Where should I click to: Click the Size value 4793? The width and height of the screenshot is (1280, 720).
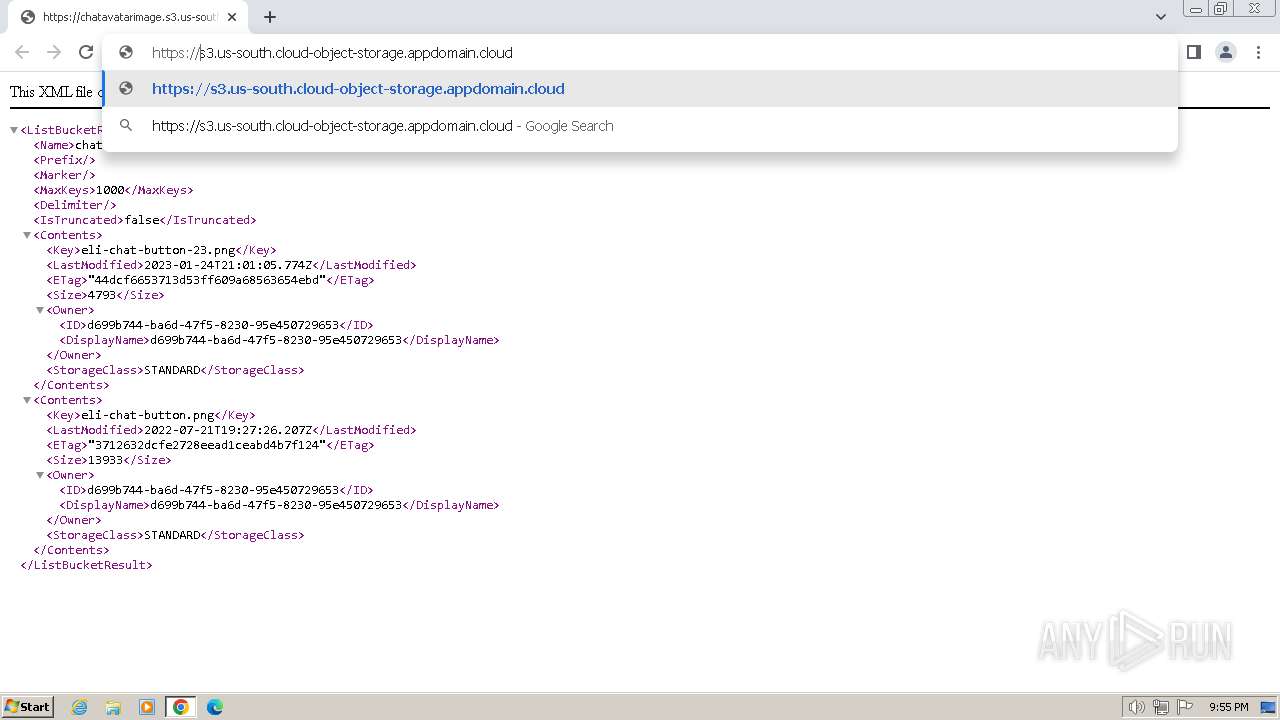pyautogui.click(x=103, y=295)
